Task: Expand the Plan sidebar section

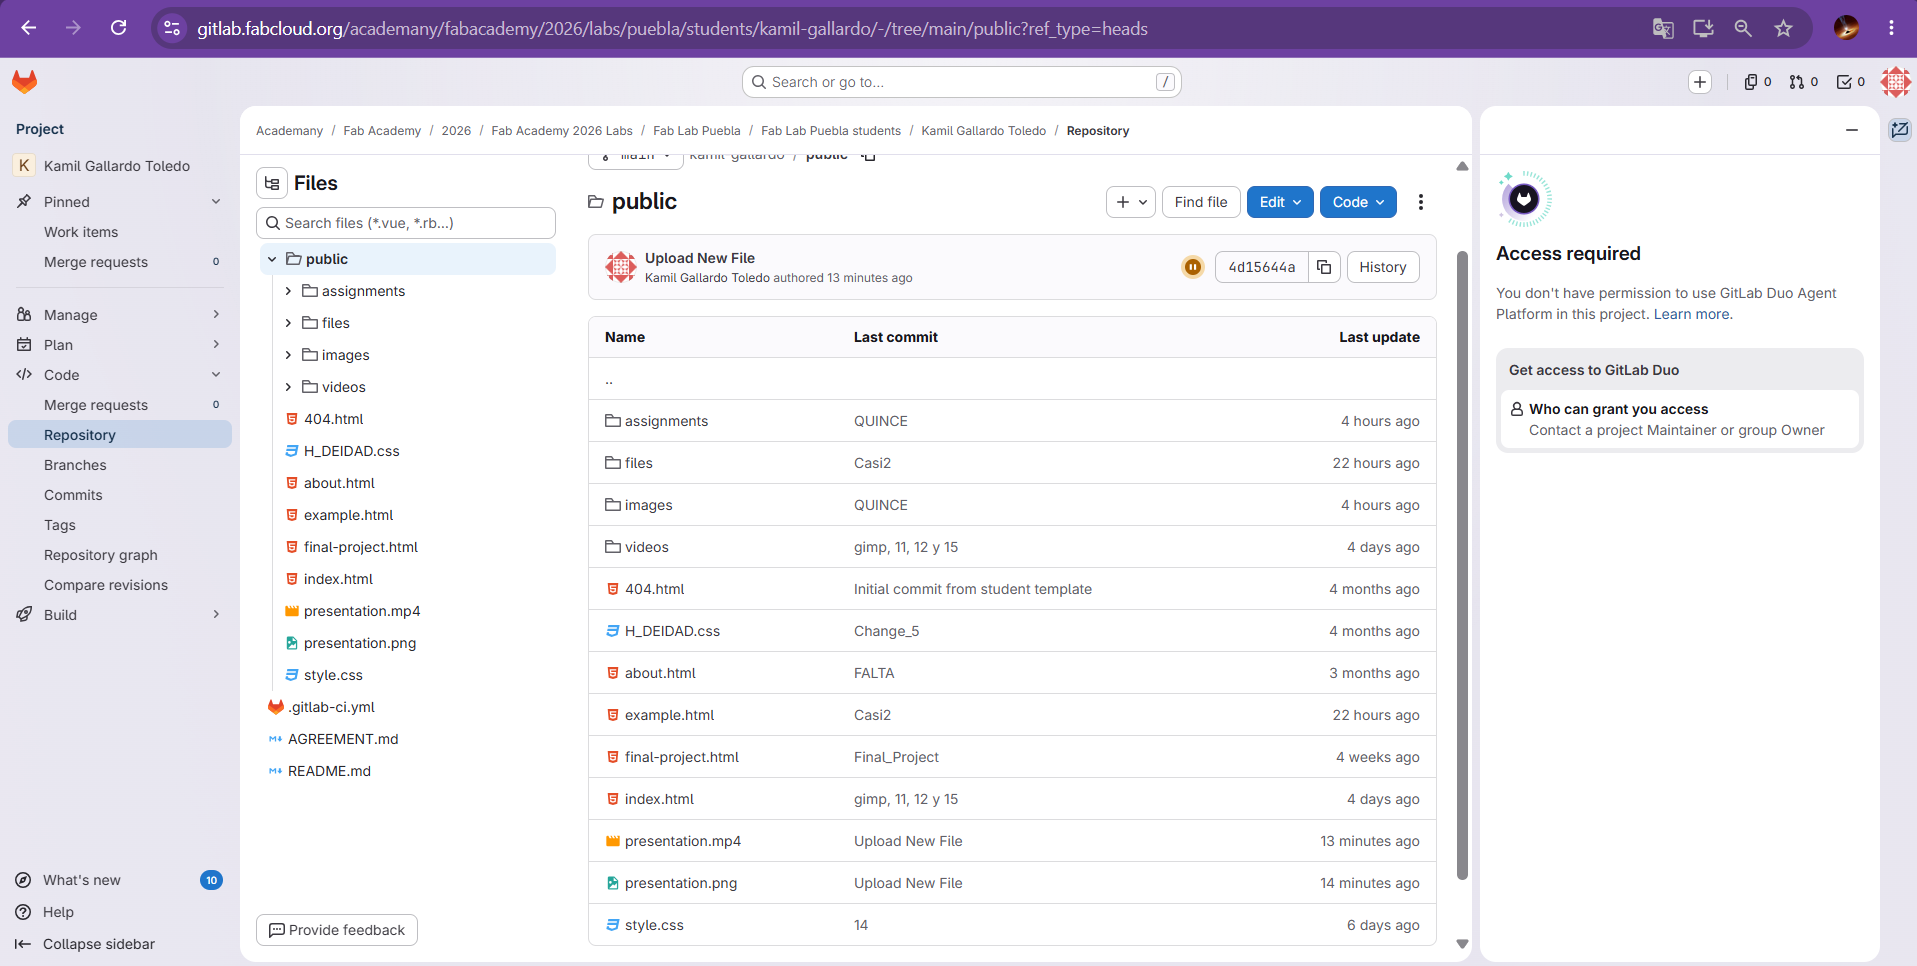Action: [x=120, y=345]
